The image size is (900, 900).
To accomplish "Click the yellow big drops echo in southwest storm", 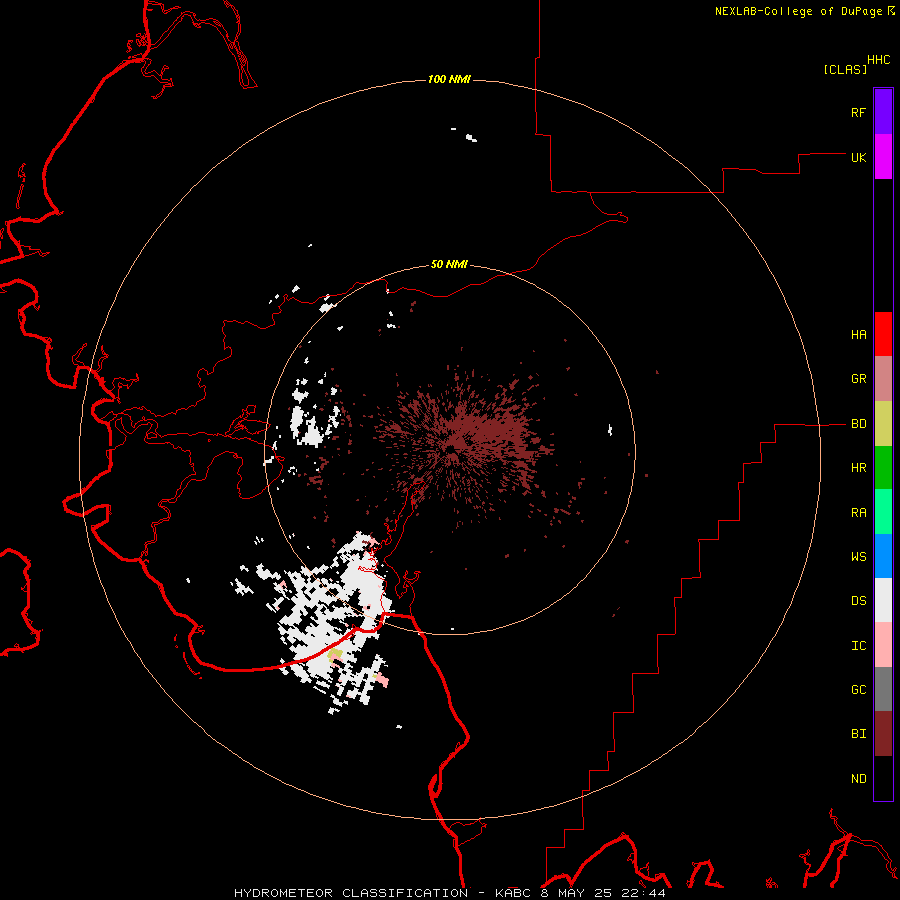I will (x=335, y=655).
